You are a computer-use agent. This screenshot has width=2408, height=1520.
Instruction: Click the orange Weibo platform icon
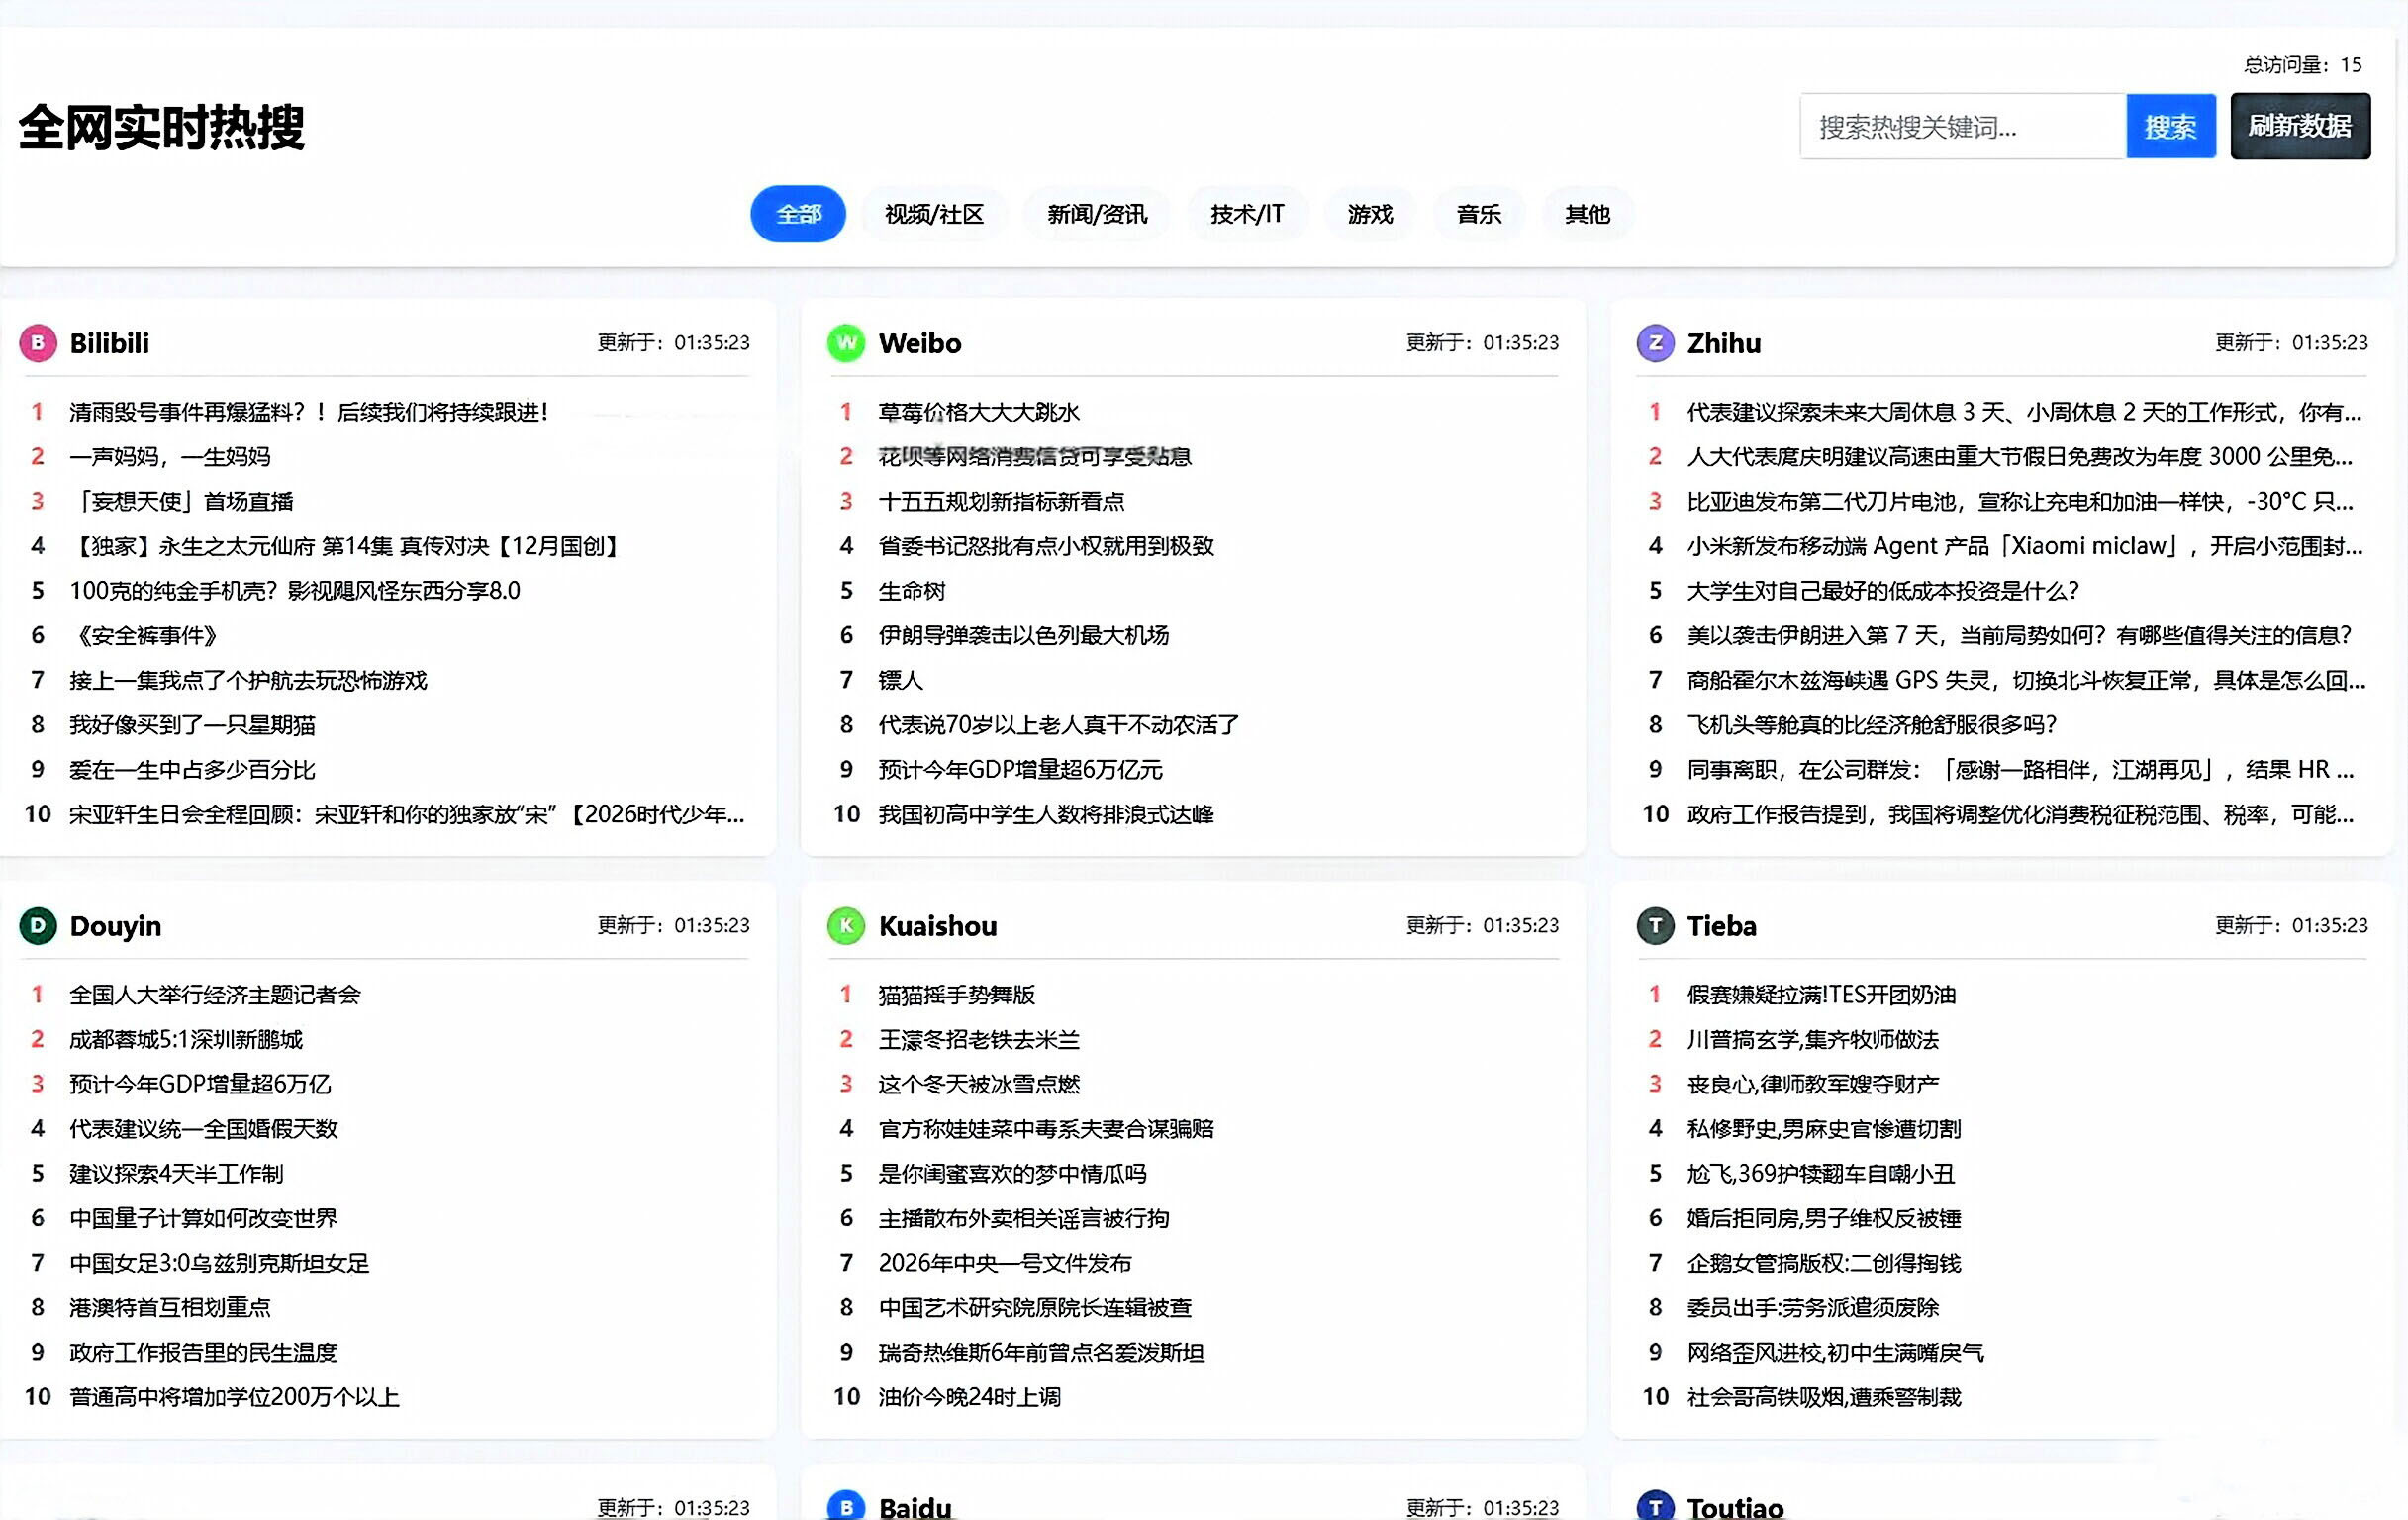click(846, 343)
